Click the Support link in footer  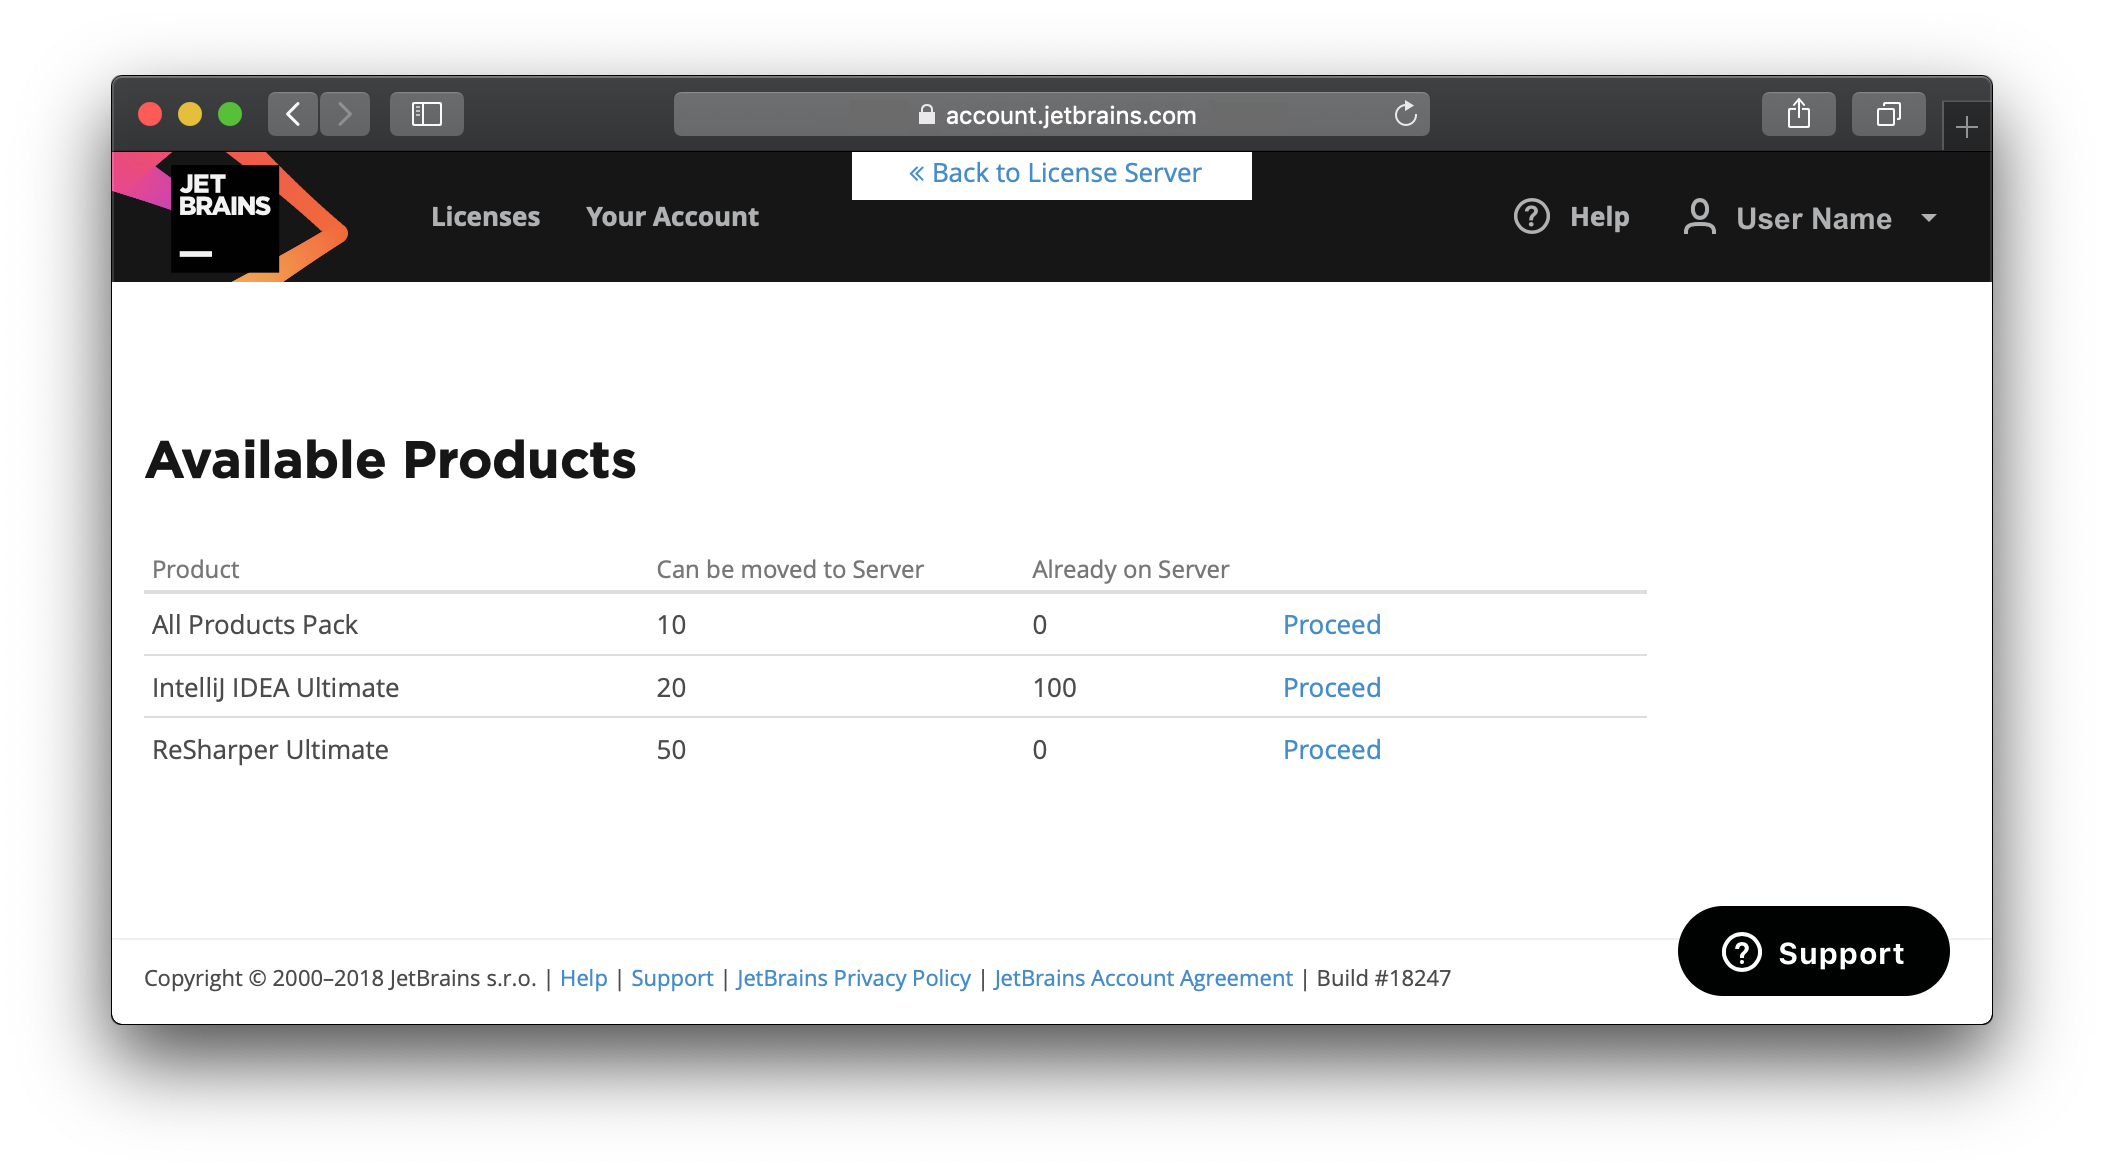coord(670,977)
